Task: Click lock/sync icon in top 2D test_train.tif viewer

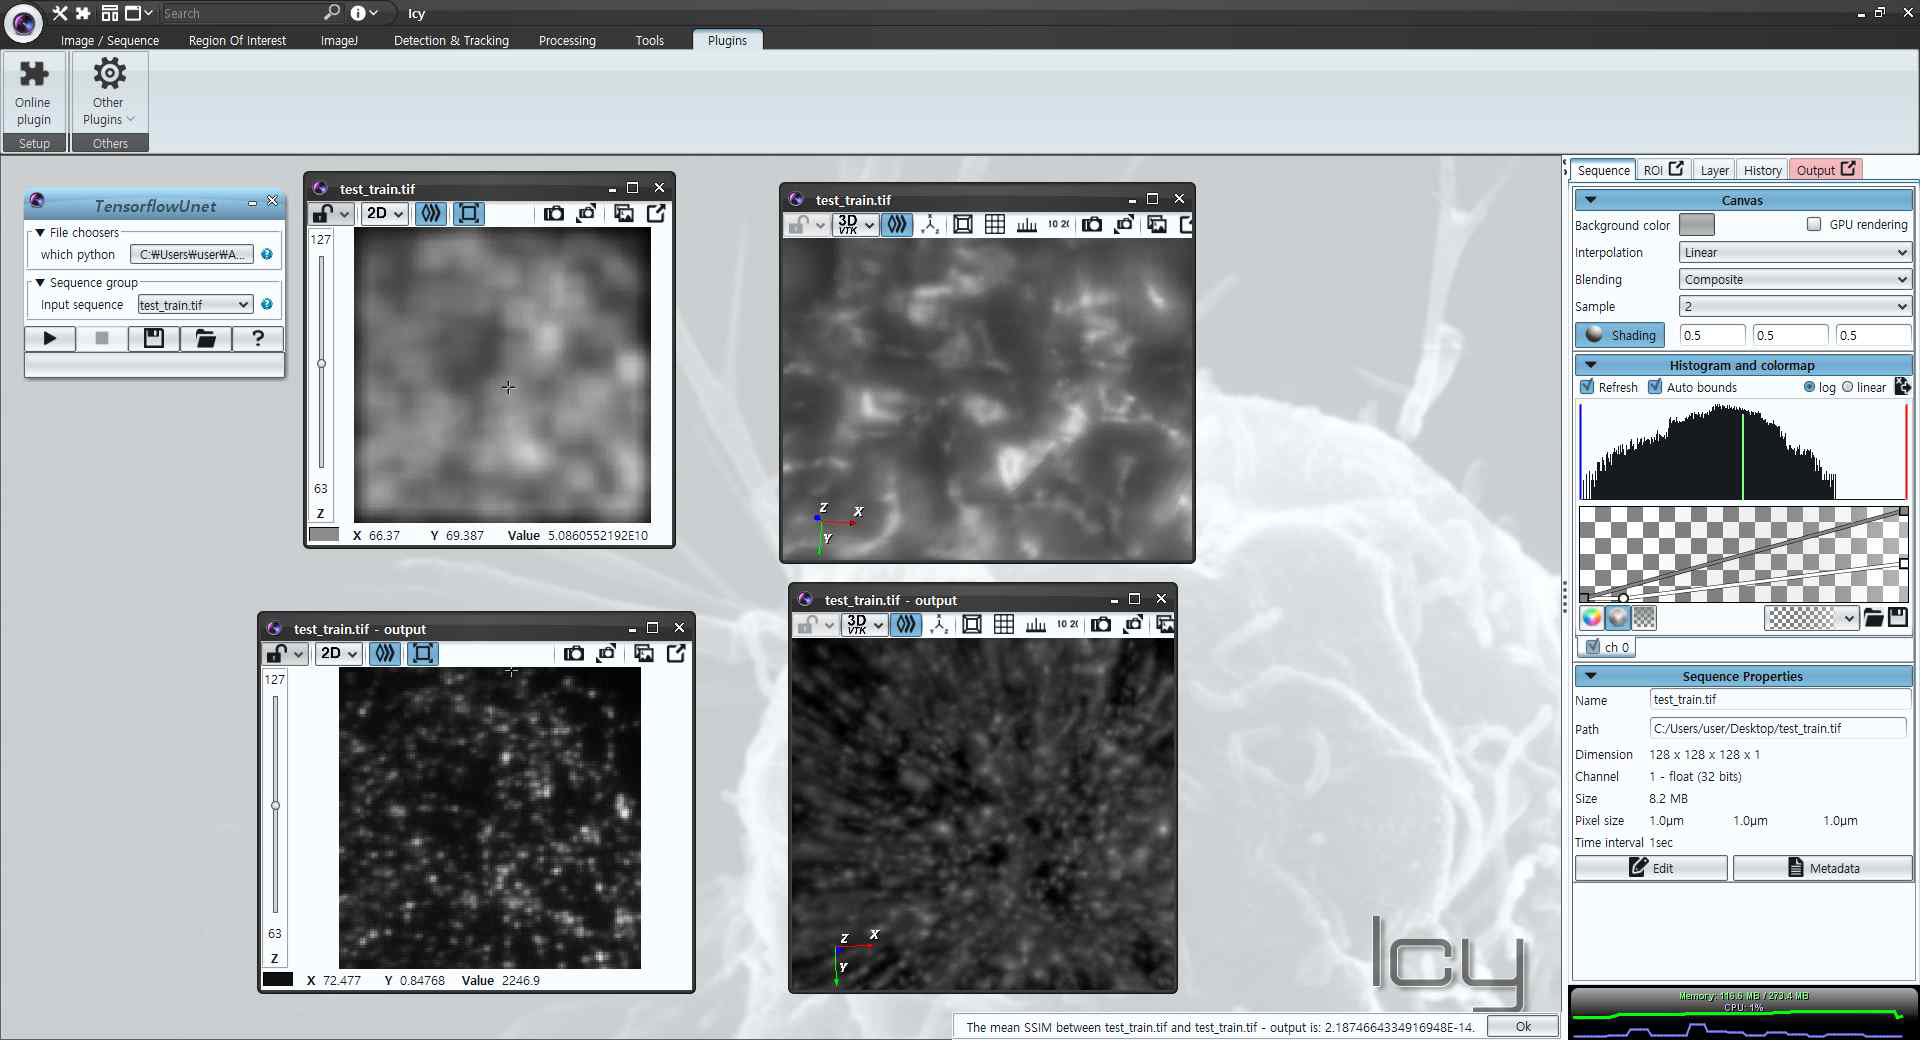Action: tap(330, 214)
